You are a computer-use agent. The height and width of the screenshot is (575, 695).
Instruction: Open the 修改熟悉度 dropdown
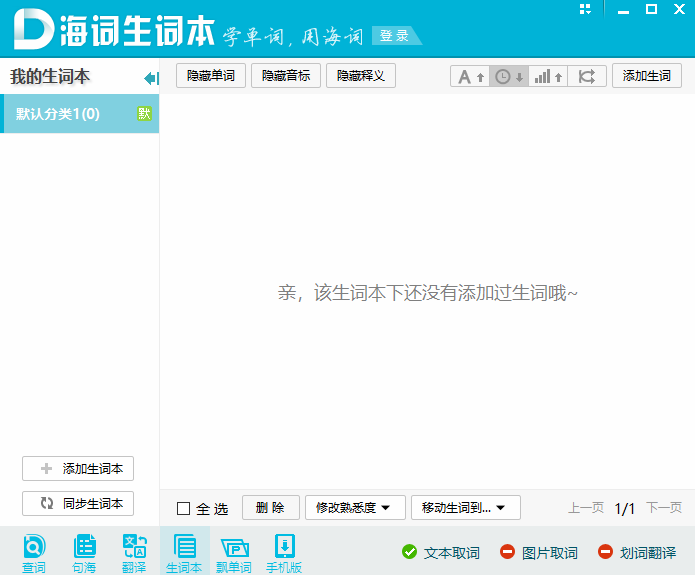(x=355, y=508)
